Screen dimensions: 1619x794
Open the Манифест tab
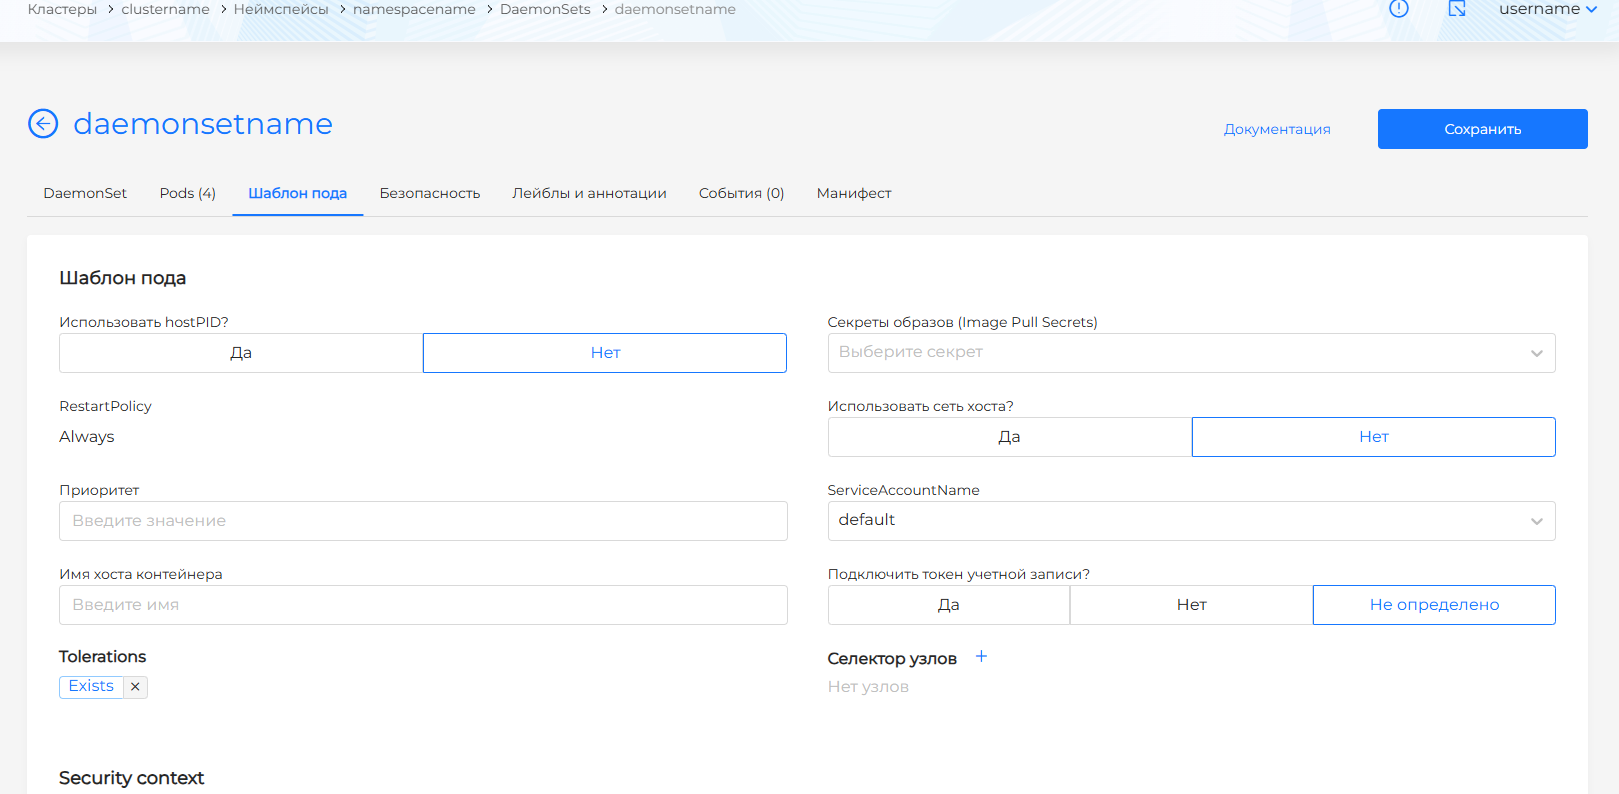(853, 194)
